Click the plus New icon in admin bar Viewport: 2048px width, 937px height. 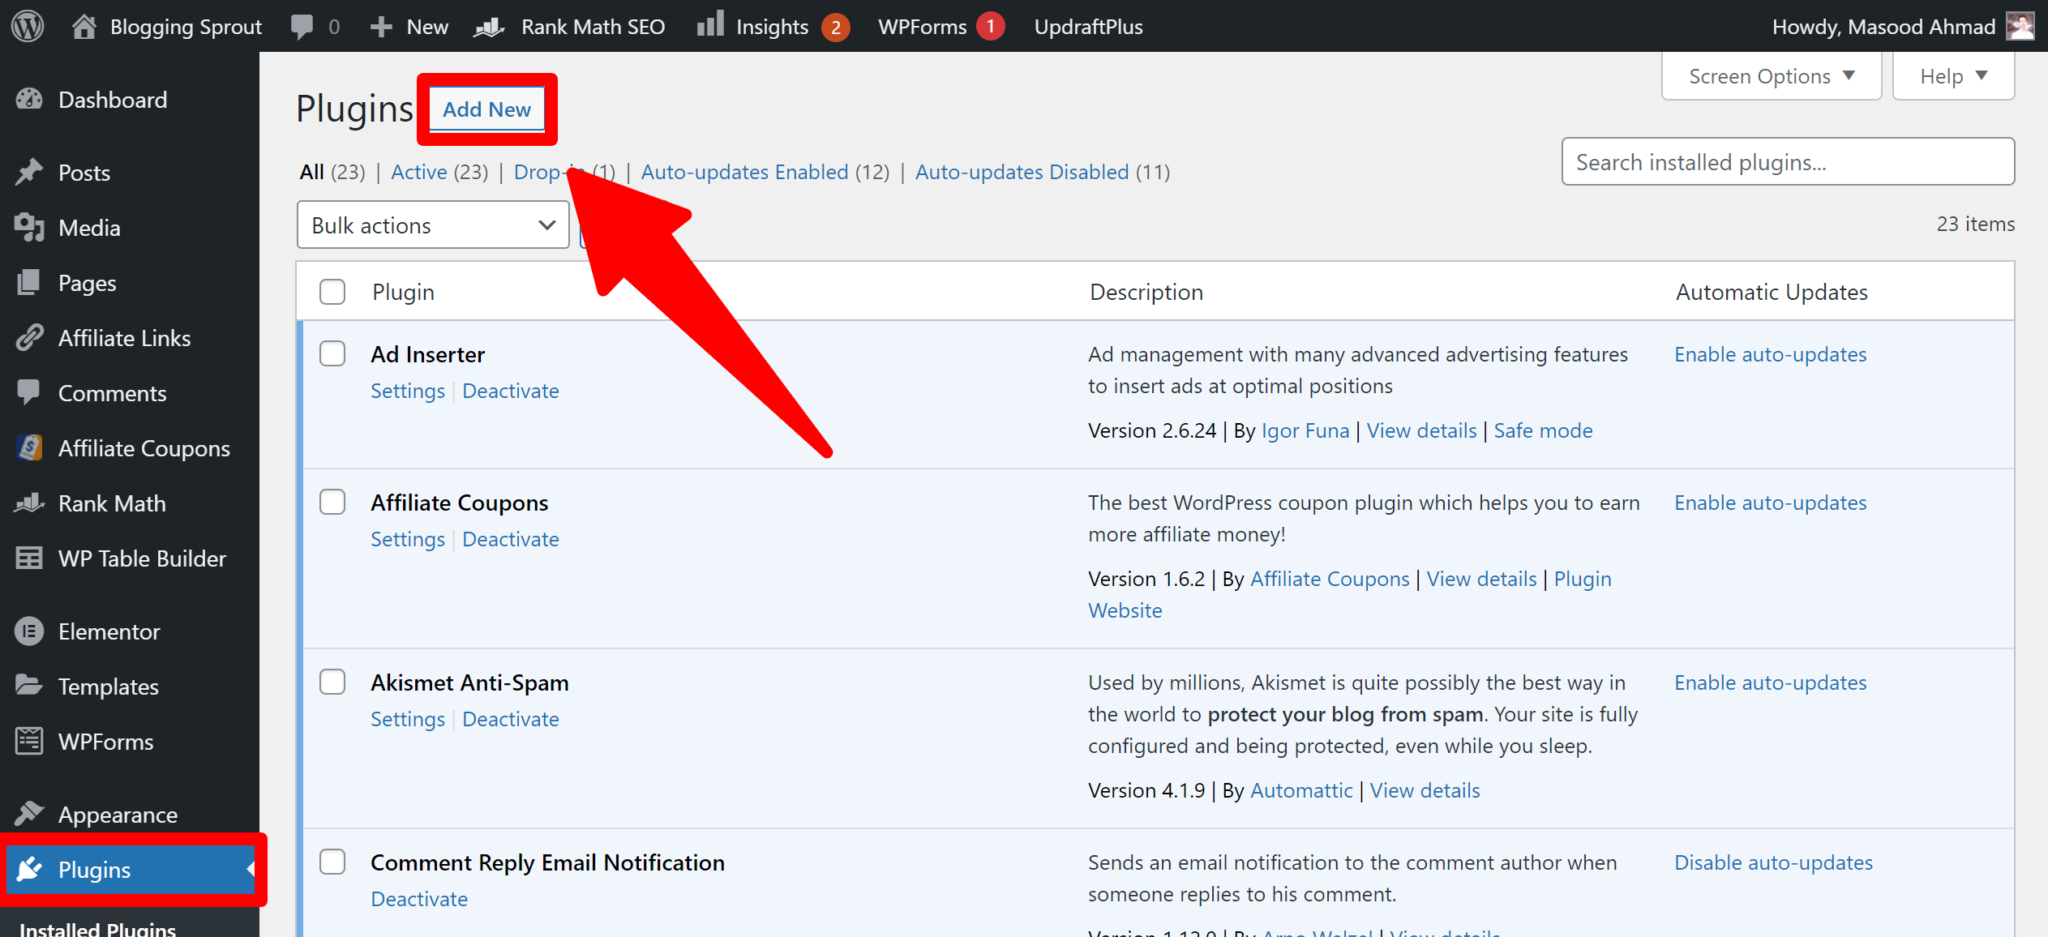pos(381,27)
